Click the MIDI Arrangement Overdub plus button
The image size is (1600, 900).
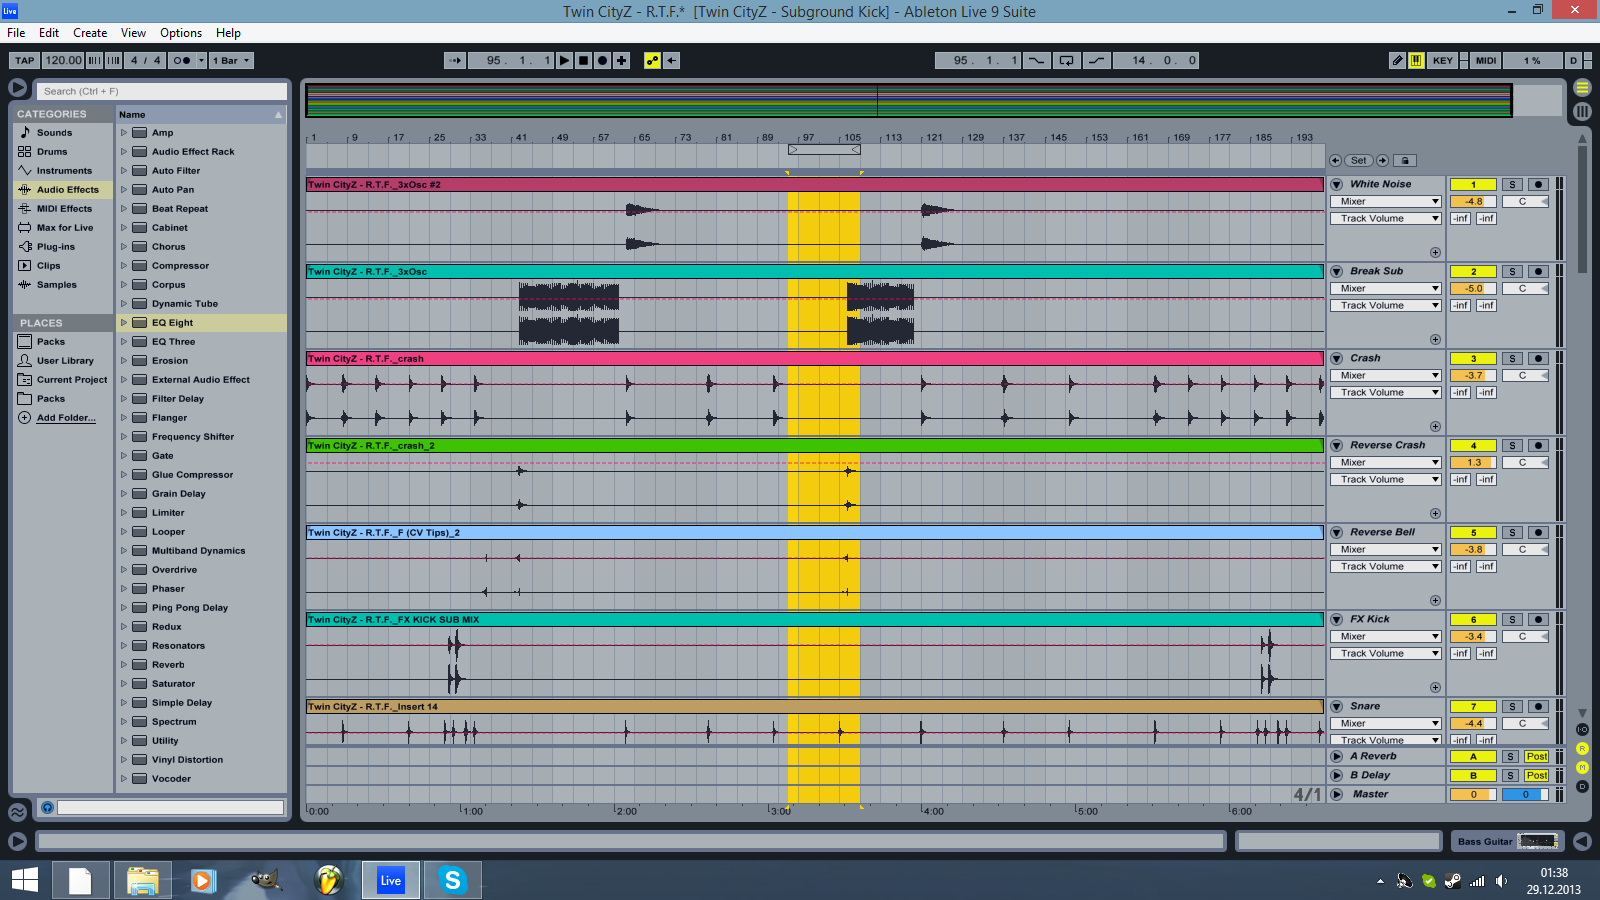click(622, 60)
